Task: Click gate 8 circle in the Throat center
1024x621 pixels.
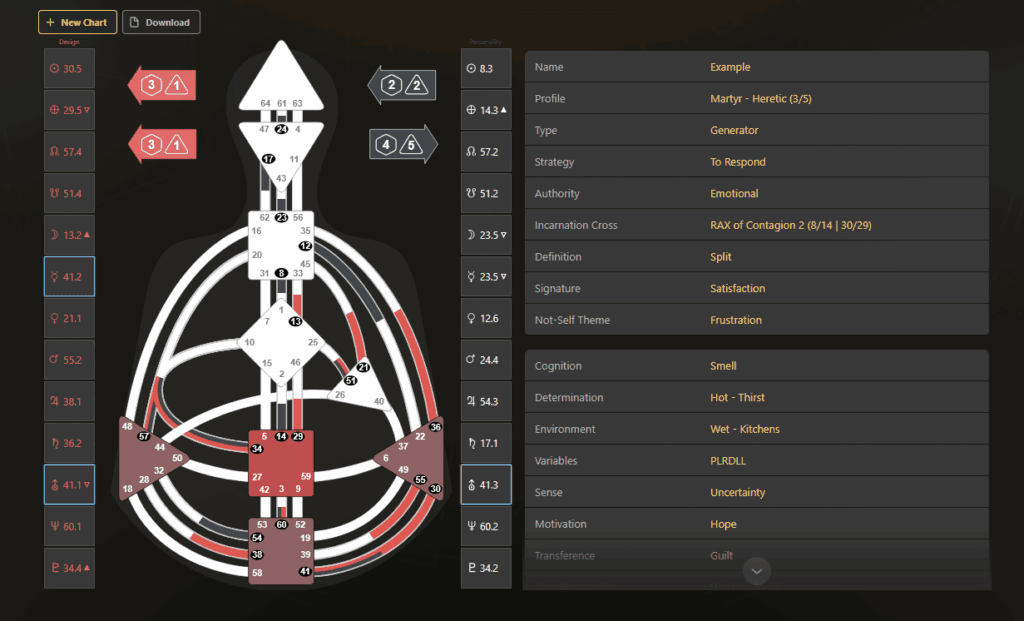Action: pyautogui.click(x=281, y=273)
